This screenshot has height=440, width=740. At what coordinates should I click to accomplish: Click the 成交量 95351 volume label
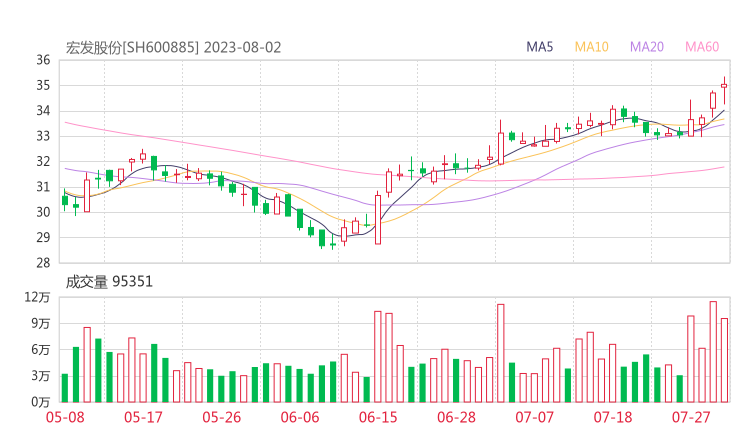point(109,282)
